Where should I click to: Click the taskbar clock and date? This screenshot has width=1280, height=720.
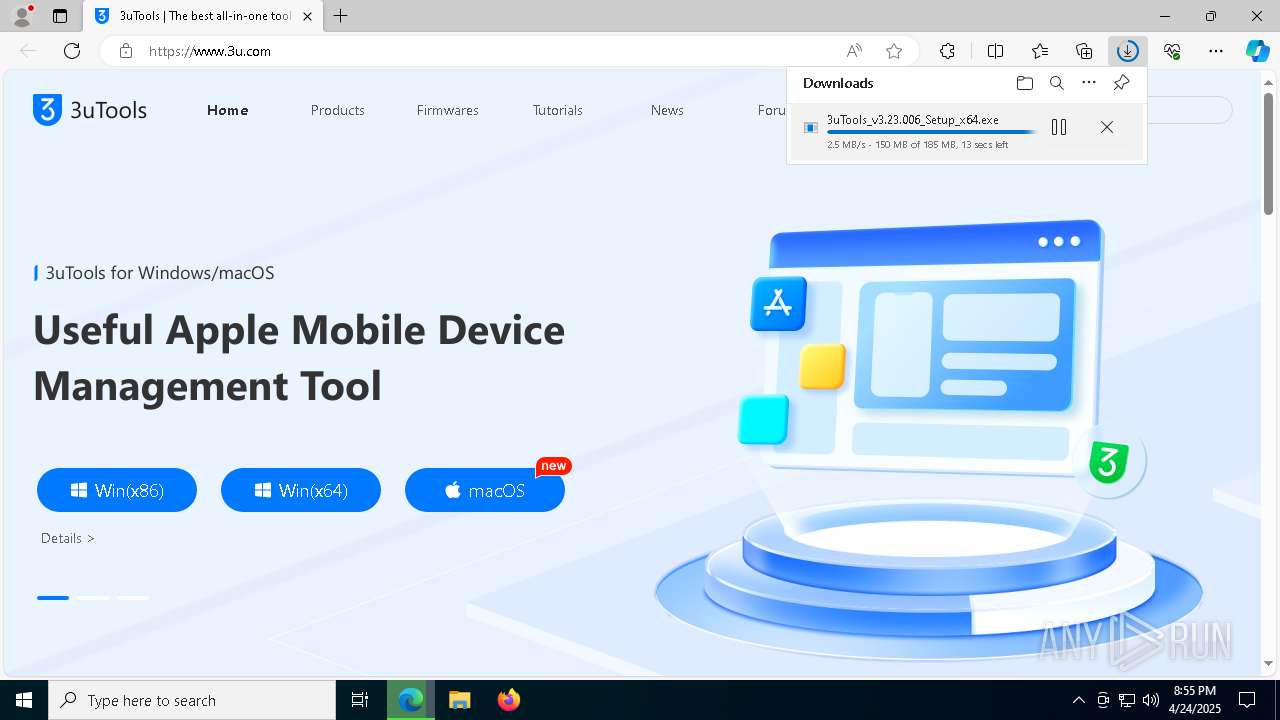[x=1194, y=700]
